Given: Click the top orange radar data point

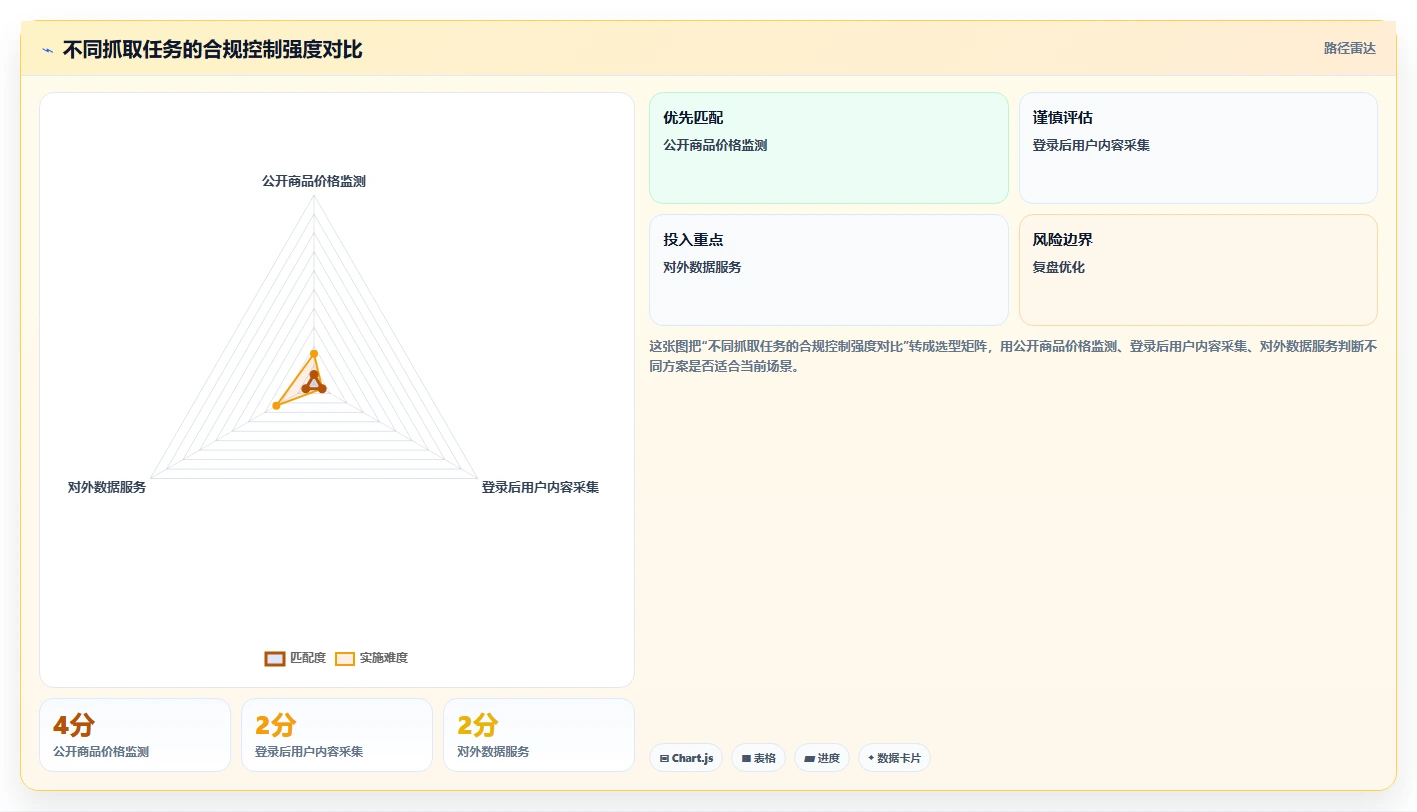Looking at the screenshot, I should click(314, 353).
